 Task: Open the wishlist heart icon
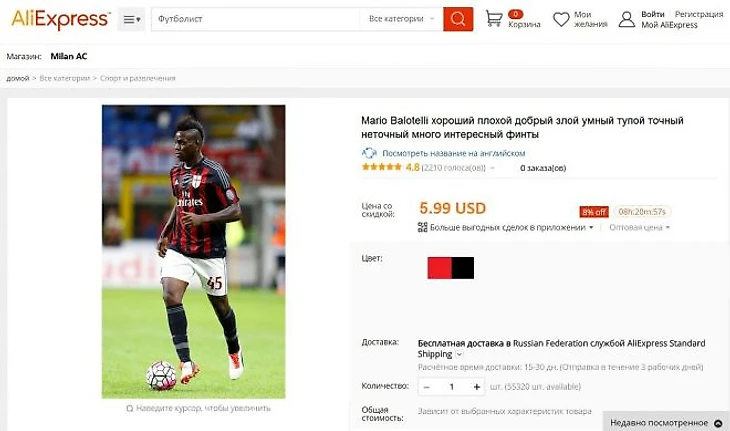pos(561,19)
